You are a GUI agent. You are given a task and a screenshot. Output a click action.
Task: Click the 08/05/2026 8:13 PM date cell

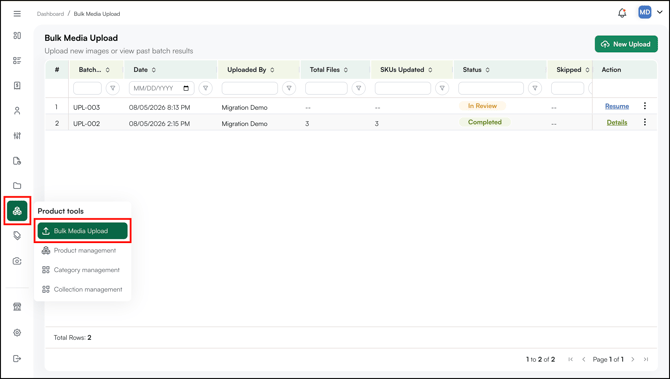point(159,107)
